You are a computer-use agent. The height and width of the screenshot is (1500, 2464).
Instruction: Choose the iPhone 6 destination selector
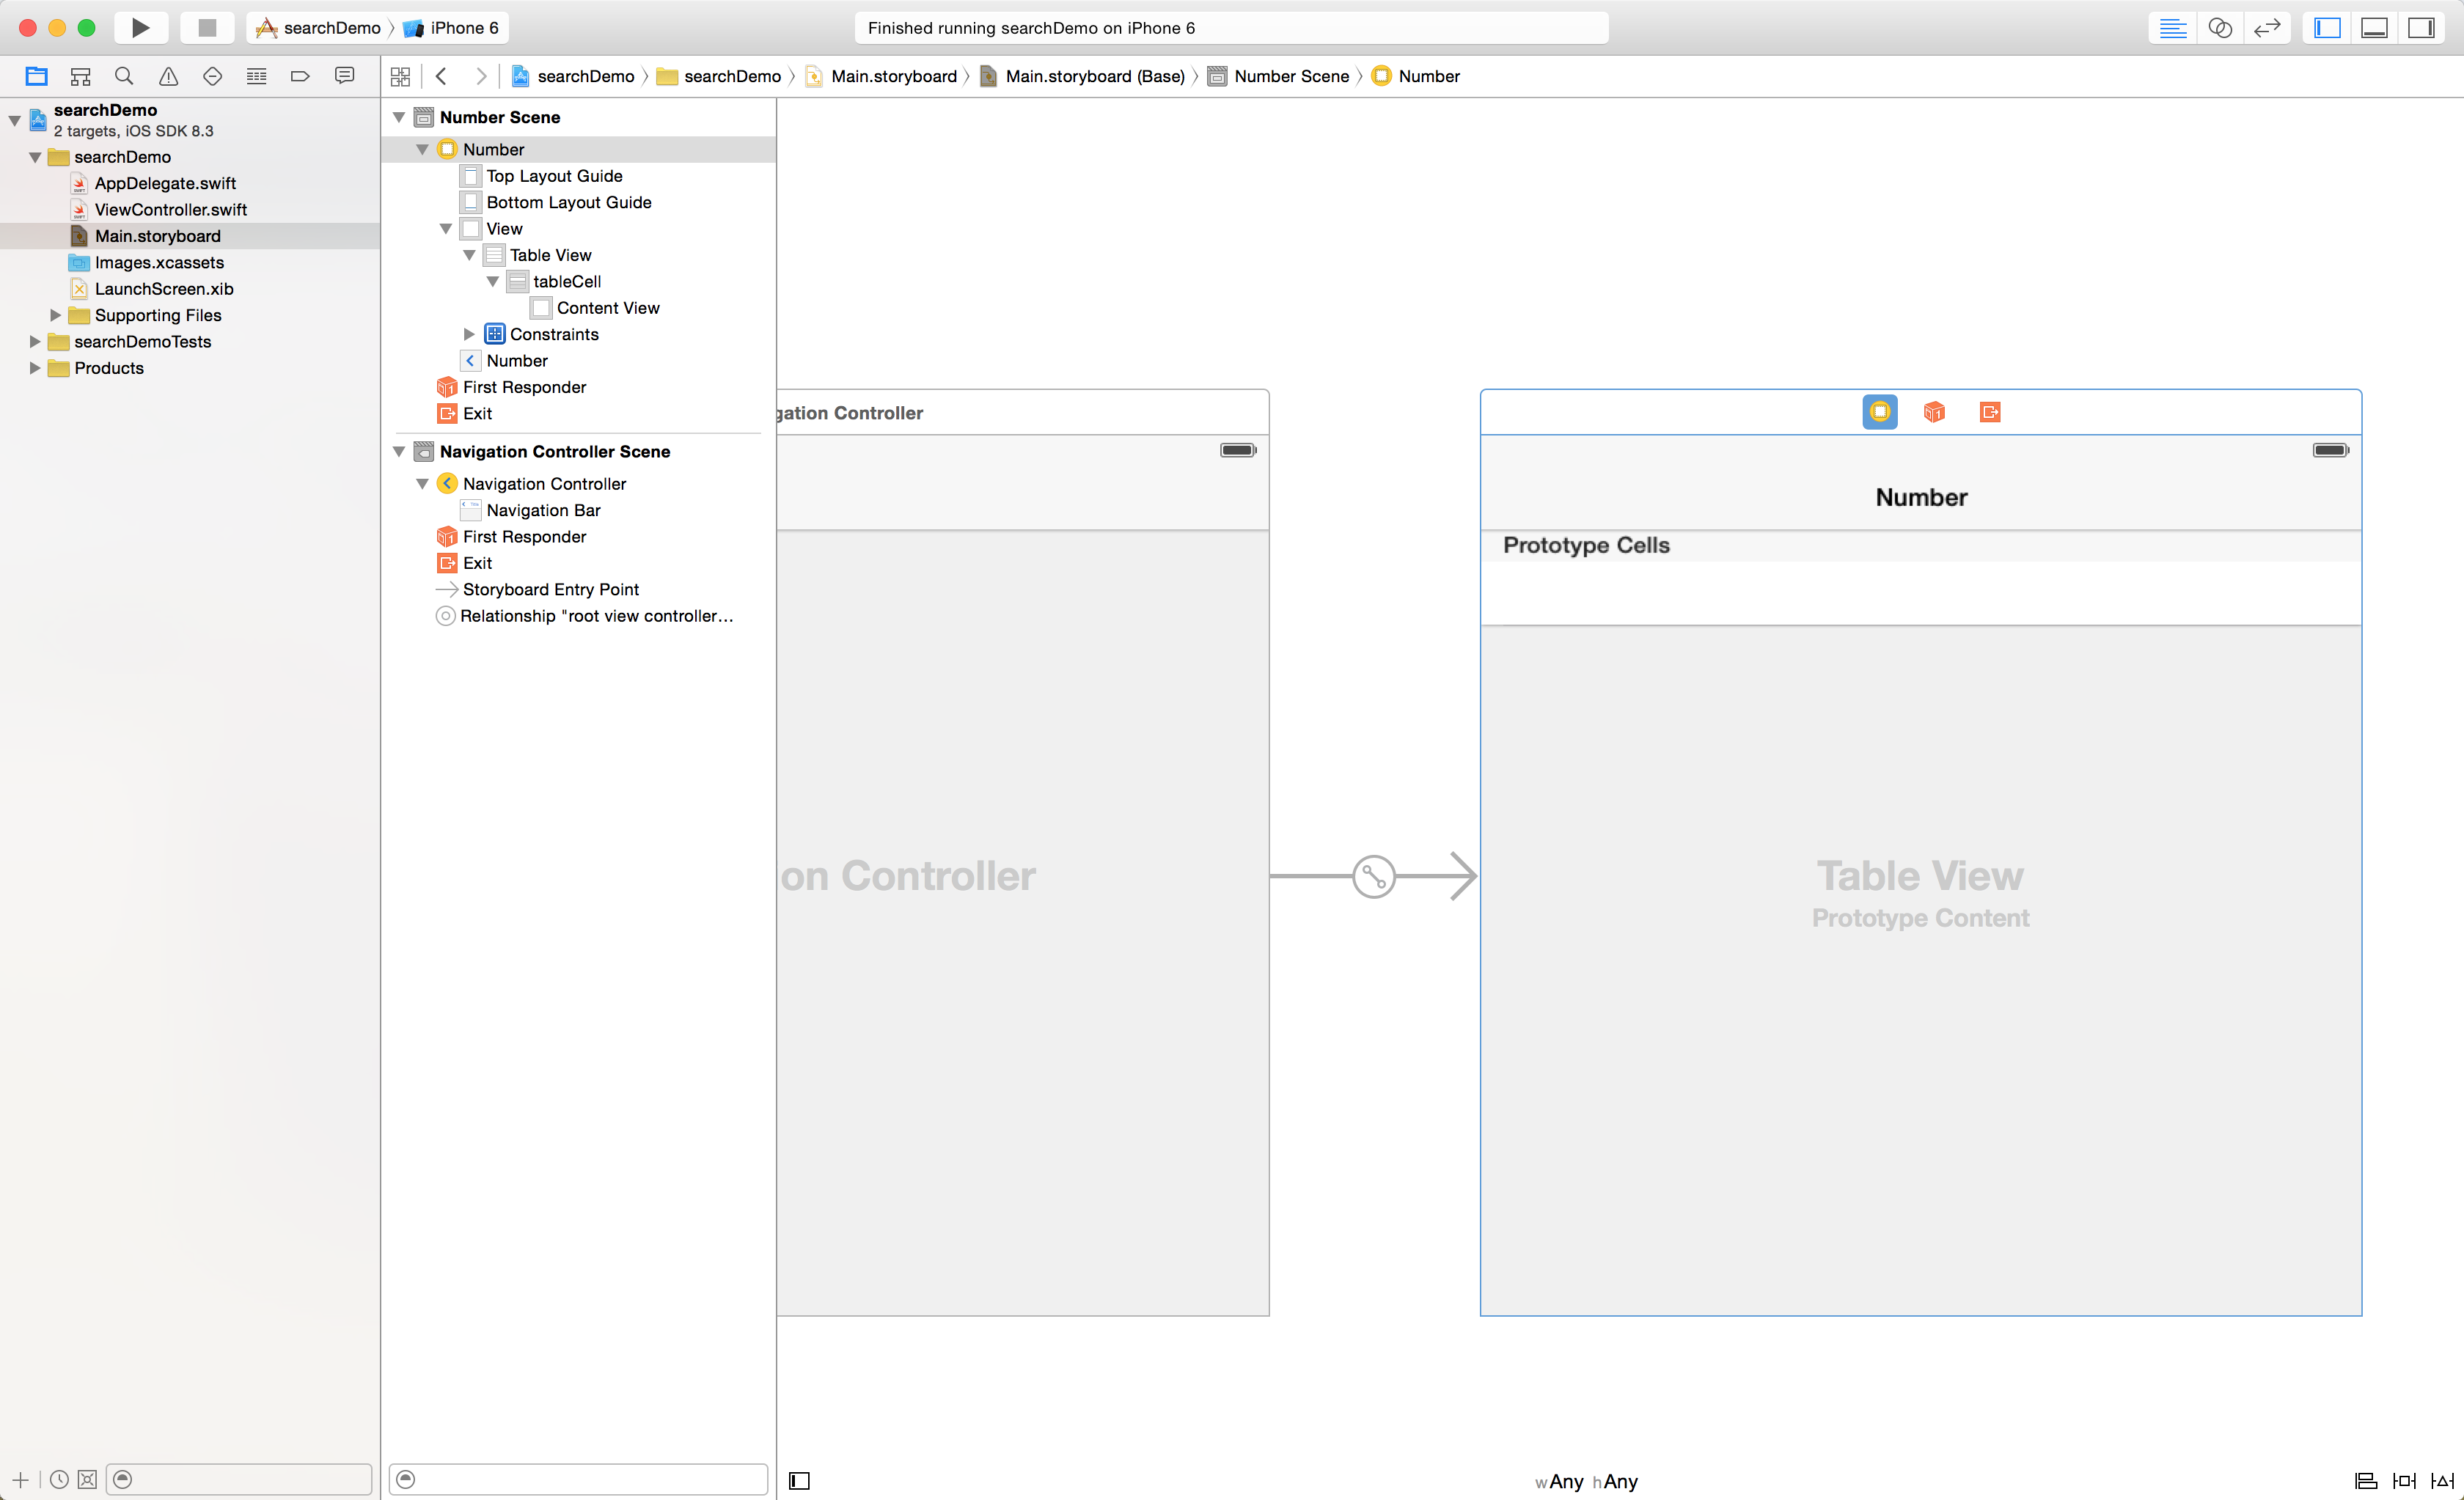tap(451, 28)
